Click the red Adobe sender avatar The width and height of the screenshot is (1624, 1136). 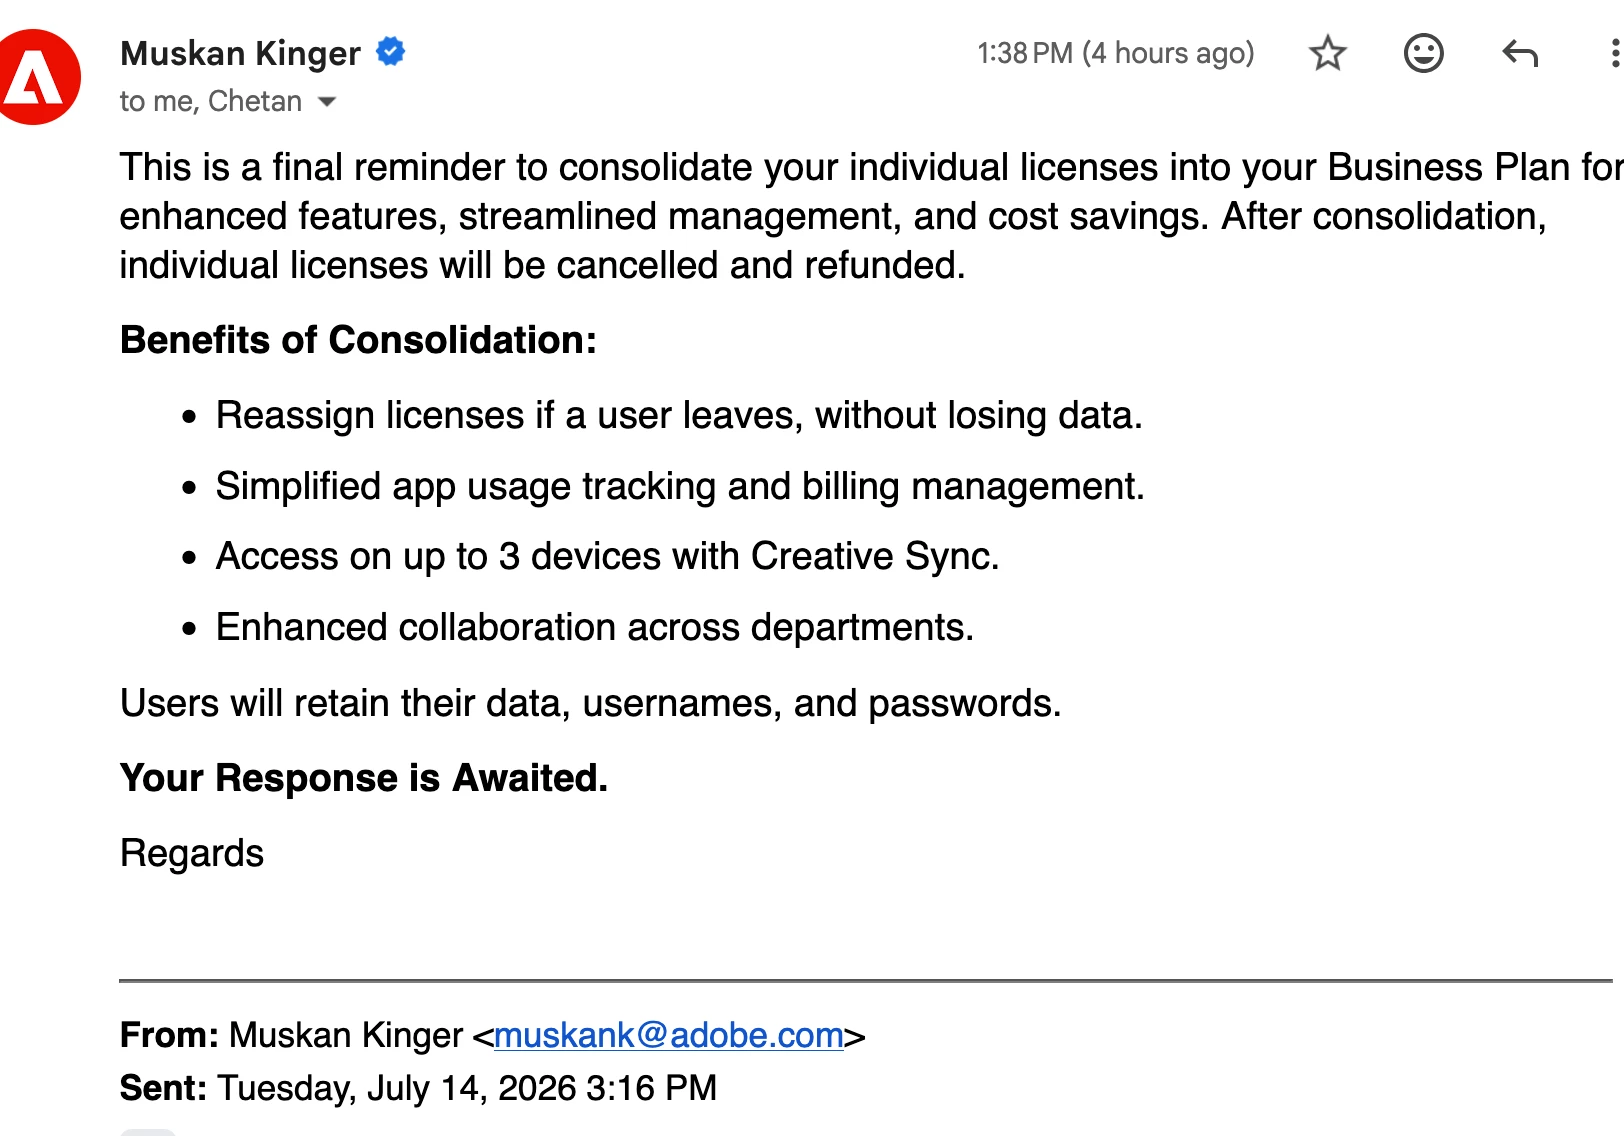36,77
